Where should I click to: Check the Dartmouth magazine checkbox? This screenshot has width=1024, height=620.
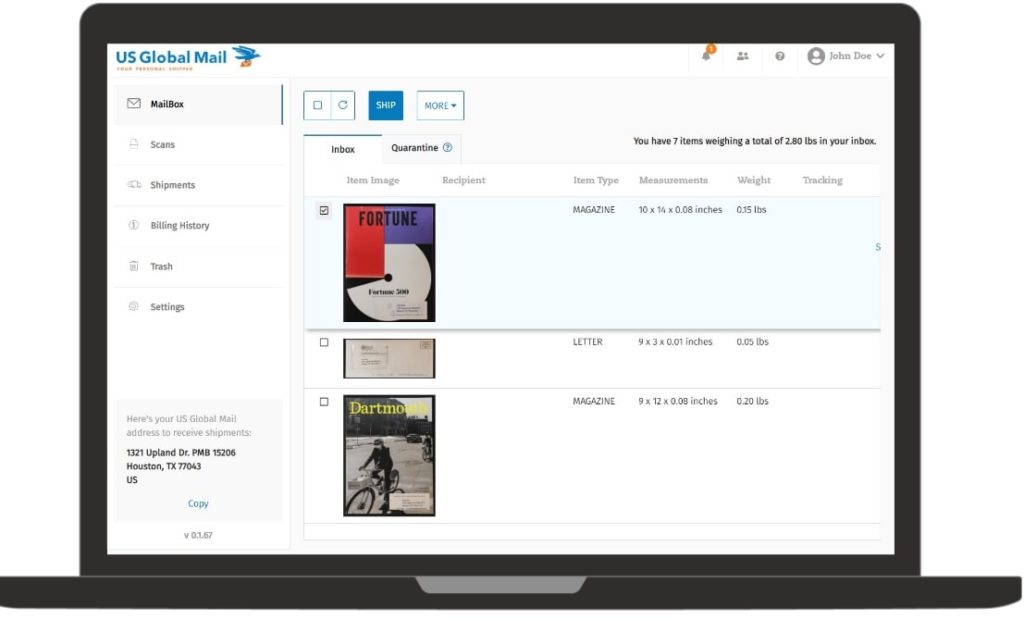coord(323,402)
